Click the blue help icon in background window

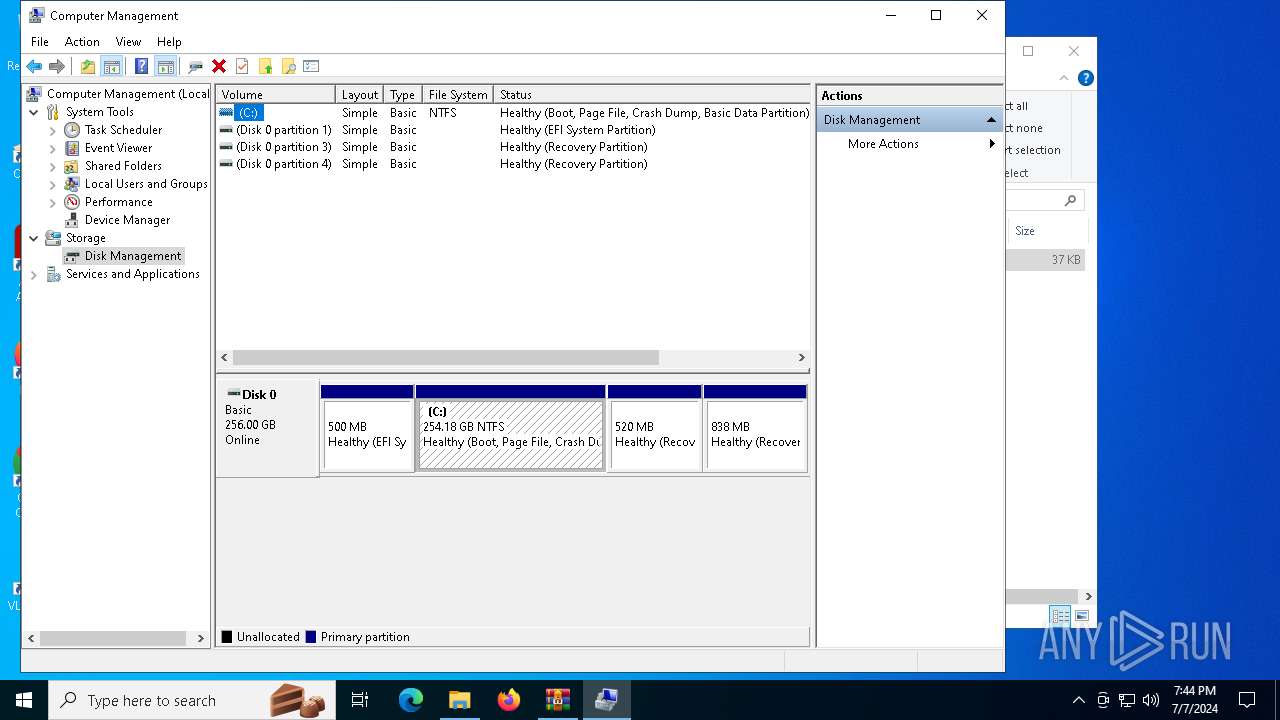pyautogui.click(x=1086, y=78)
